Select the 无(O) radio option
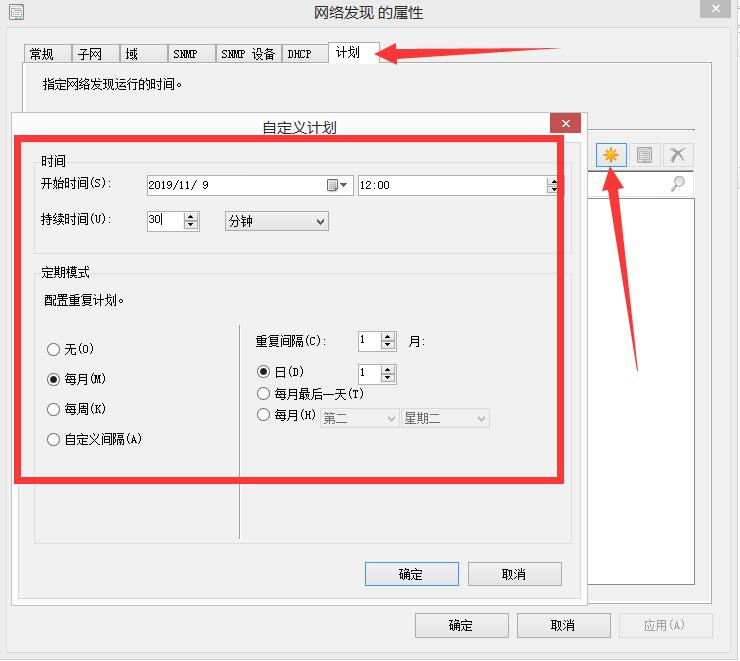This screenshot has width=740, height=661. (x=53, y=350)
